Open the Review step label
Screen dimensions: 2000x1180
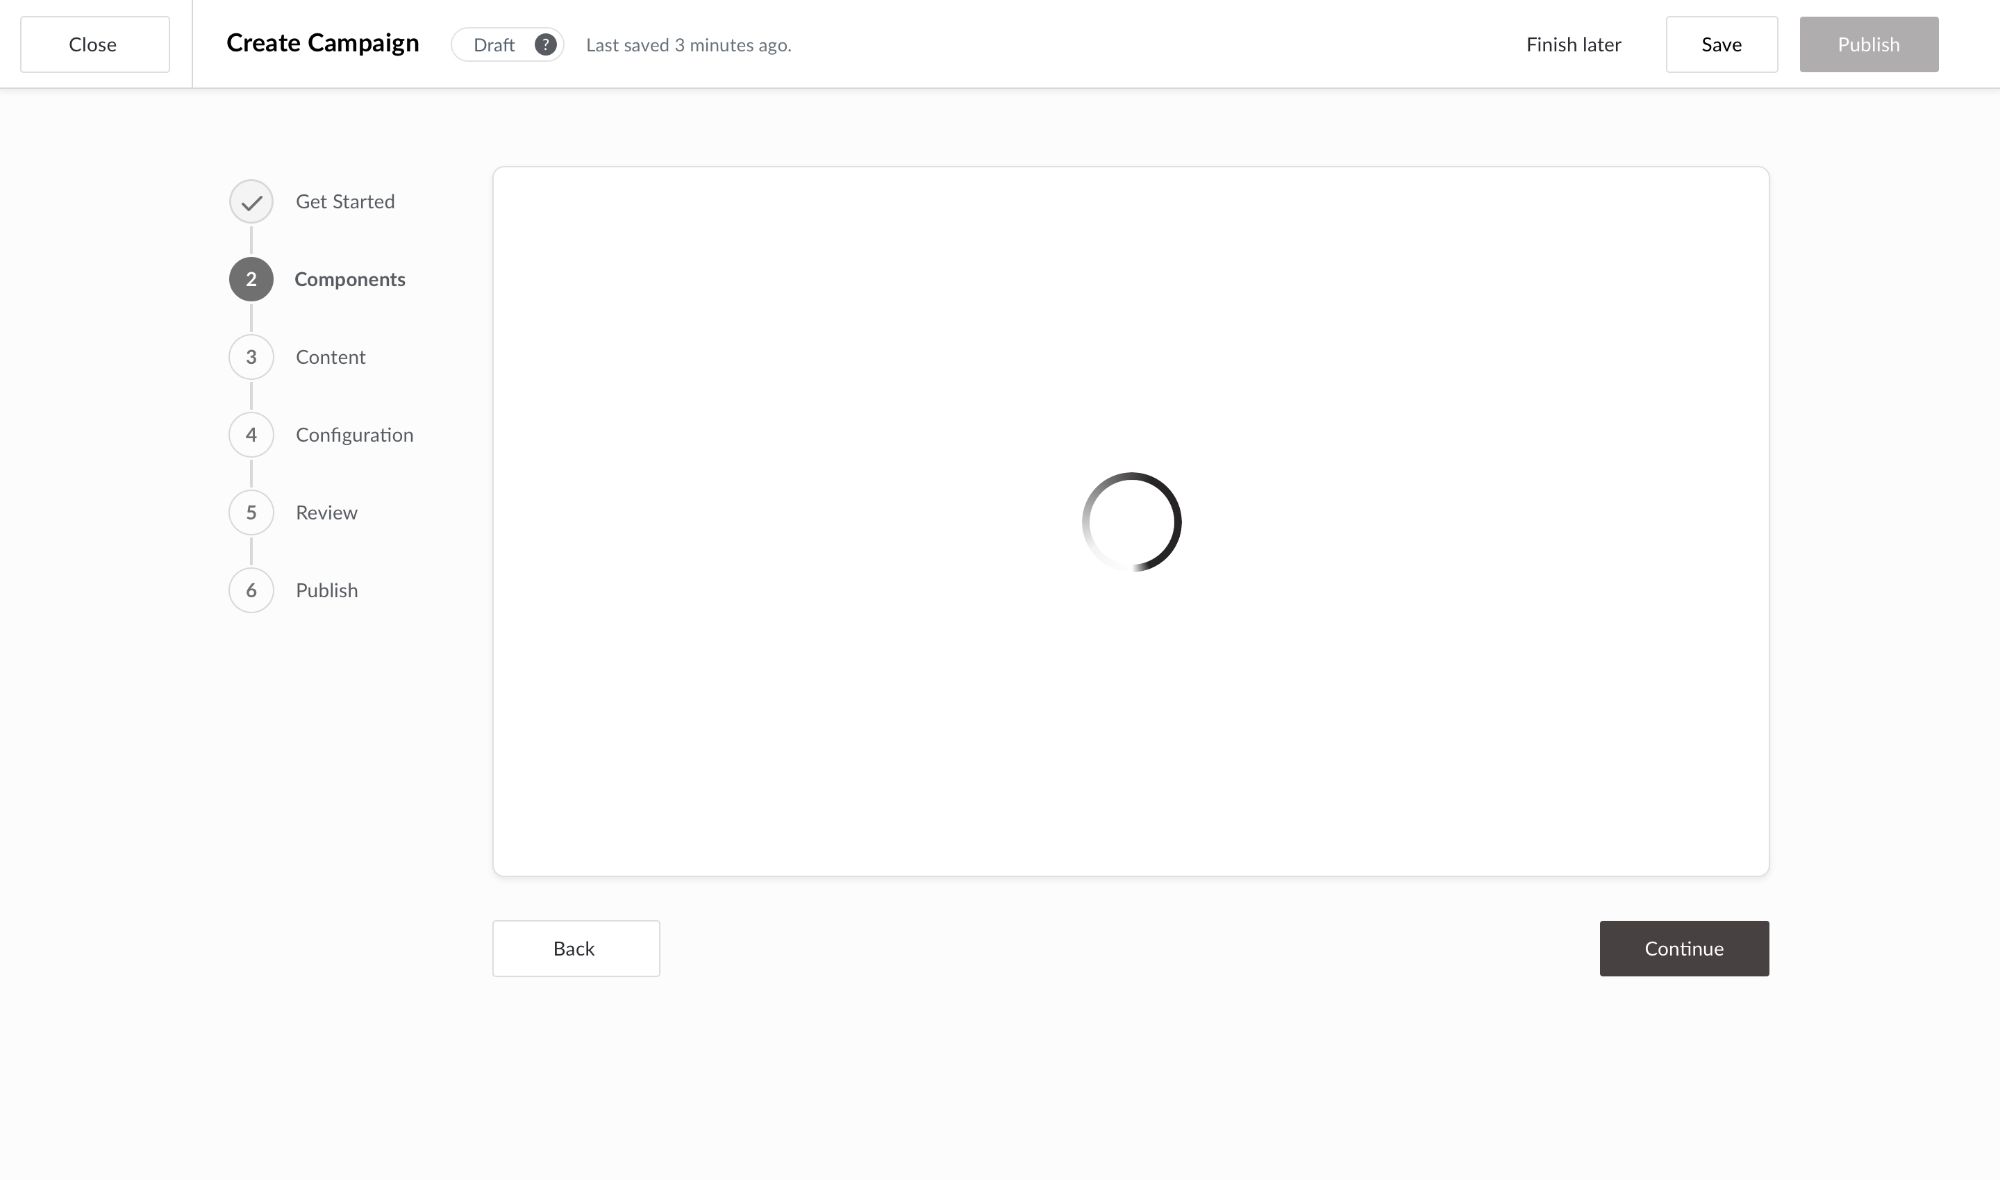click(x=326, y=513)
